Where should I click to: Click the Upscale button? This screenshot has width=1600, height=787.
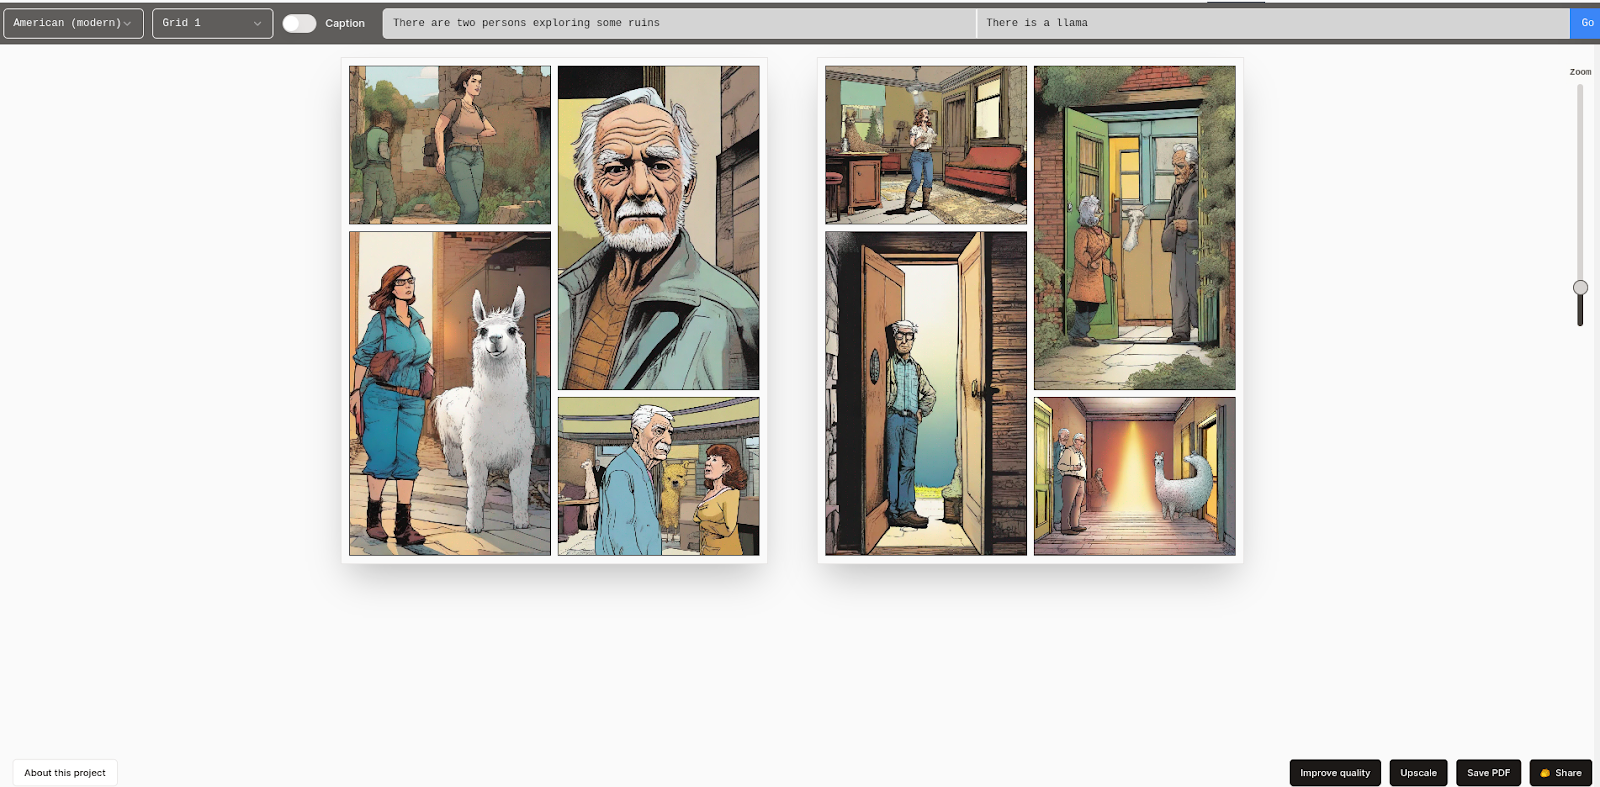1418,773
